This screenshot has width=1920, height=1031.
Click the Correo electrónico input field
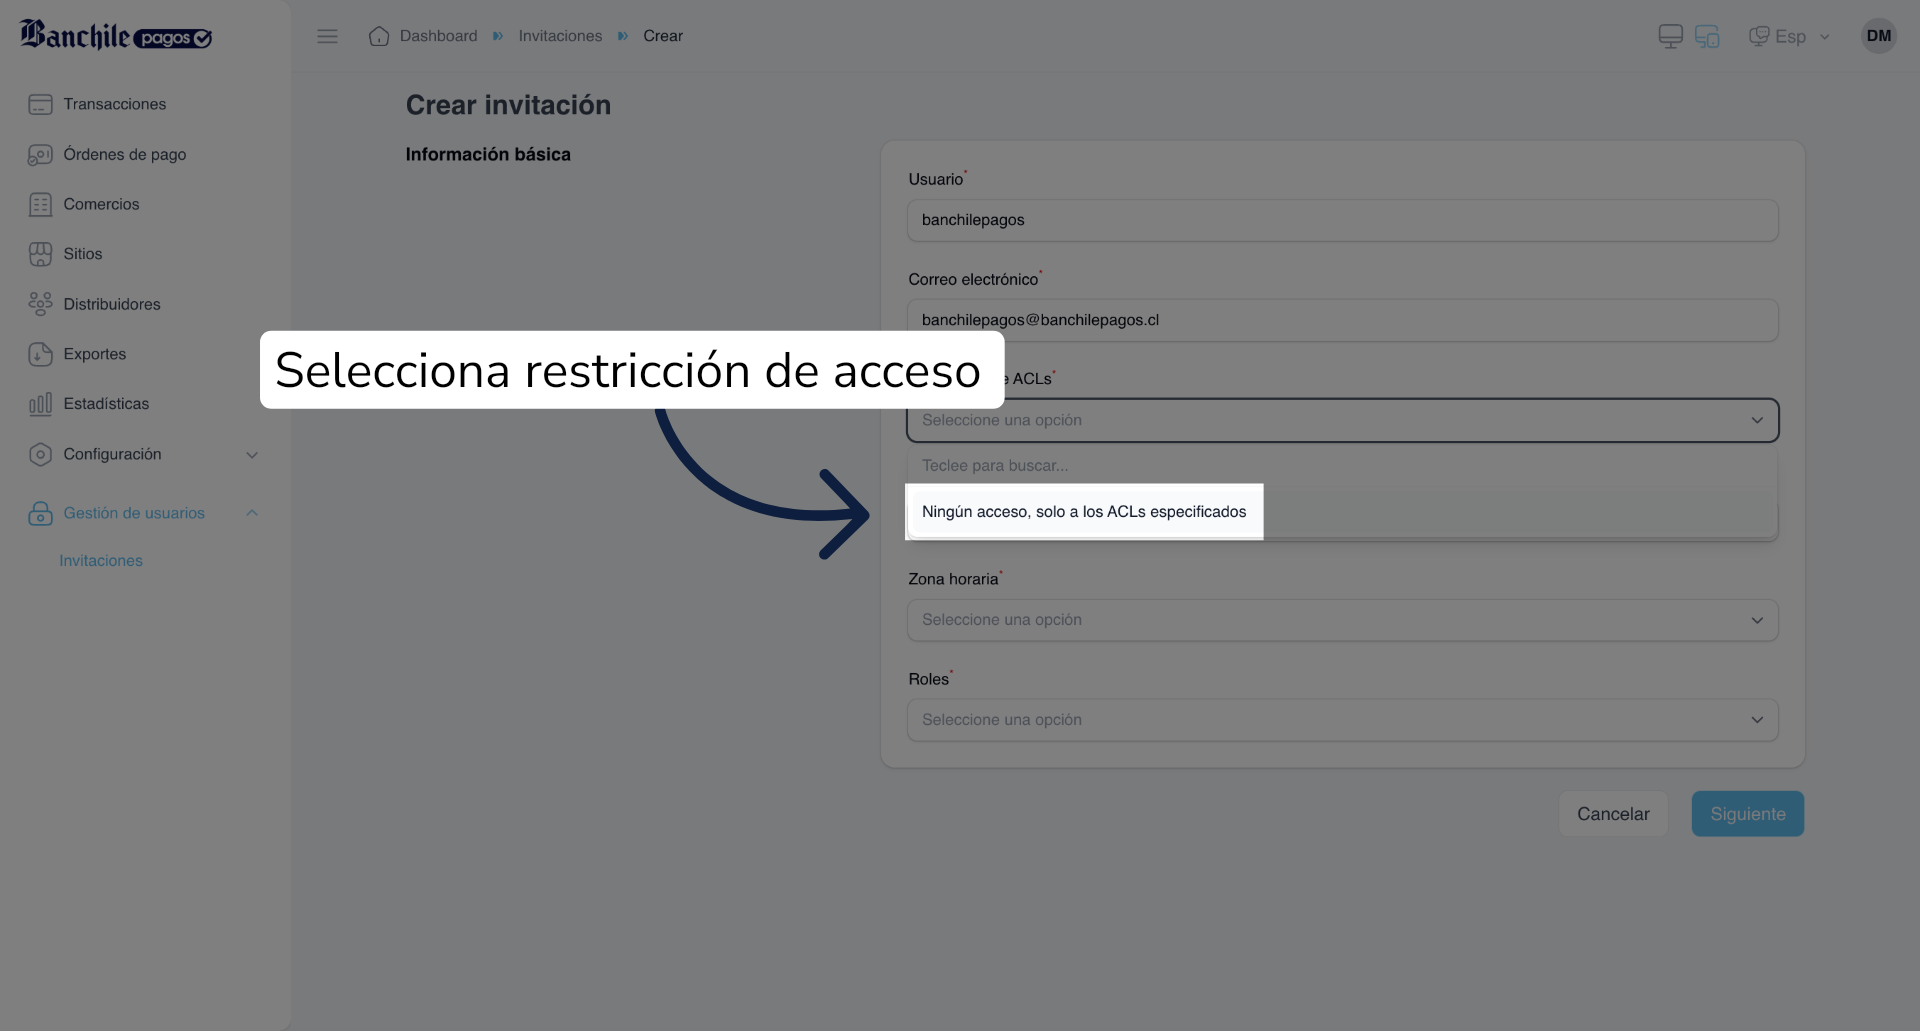(1342, 320)
